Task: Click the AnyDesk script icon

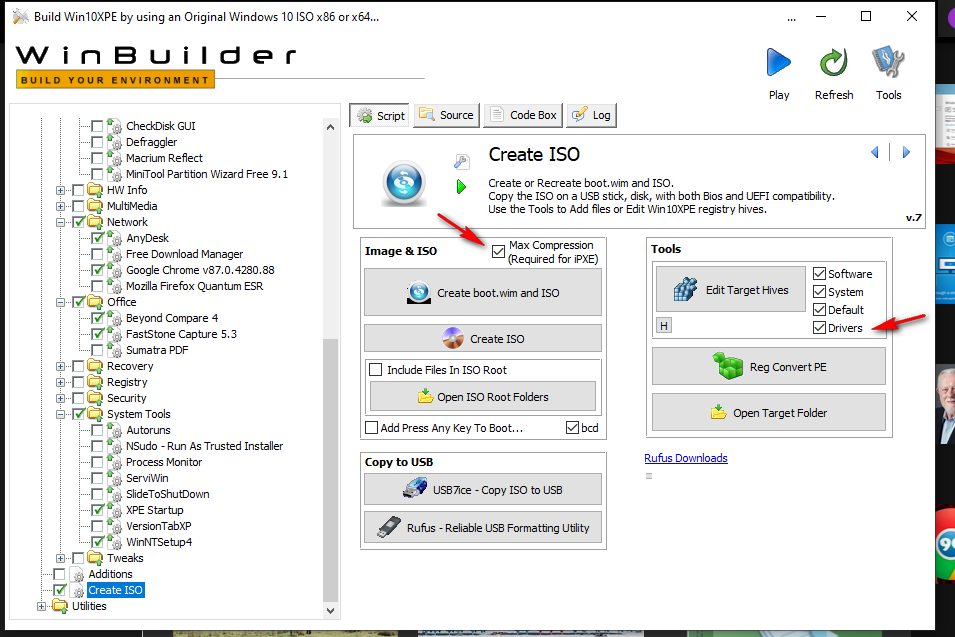Action: [x=115, y=238]
